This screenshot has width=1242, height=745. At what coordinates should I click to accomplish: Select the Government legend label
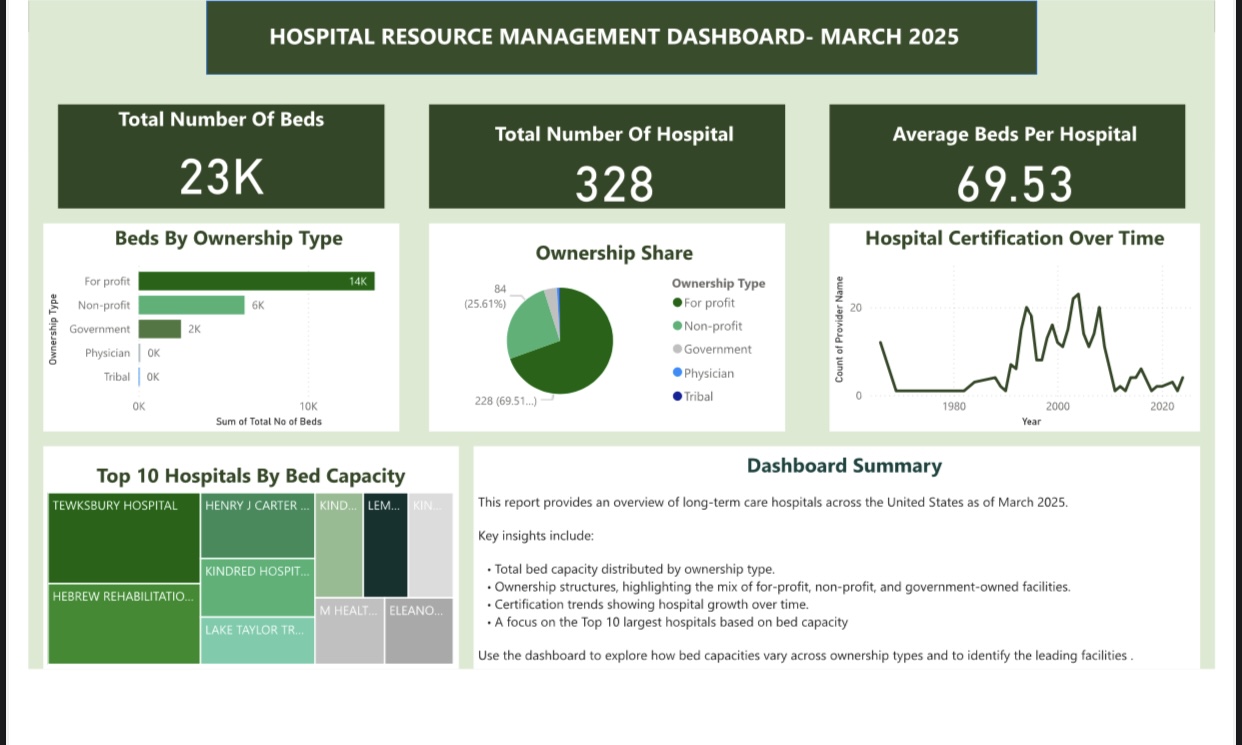point(718,349)
